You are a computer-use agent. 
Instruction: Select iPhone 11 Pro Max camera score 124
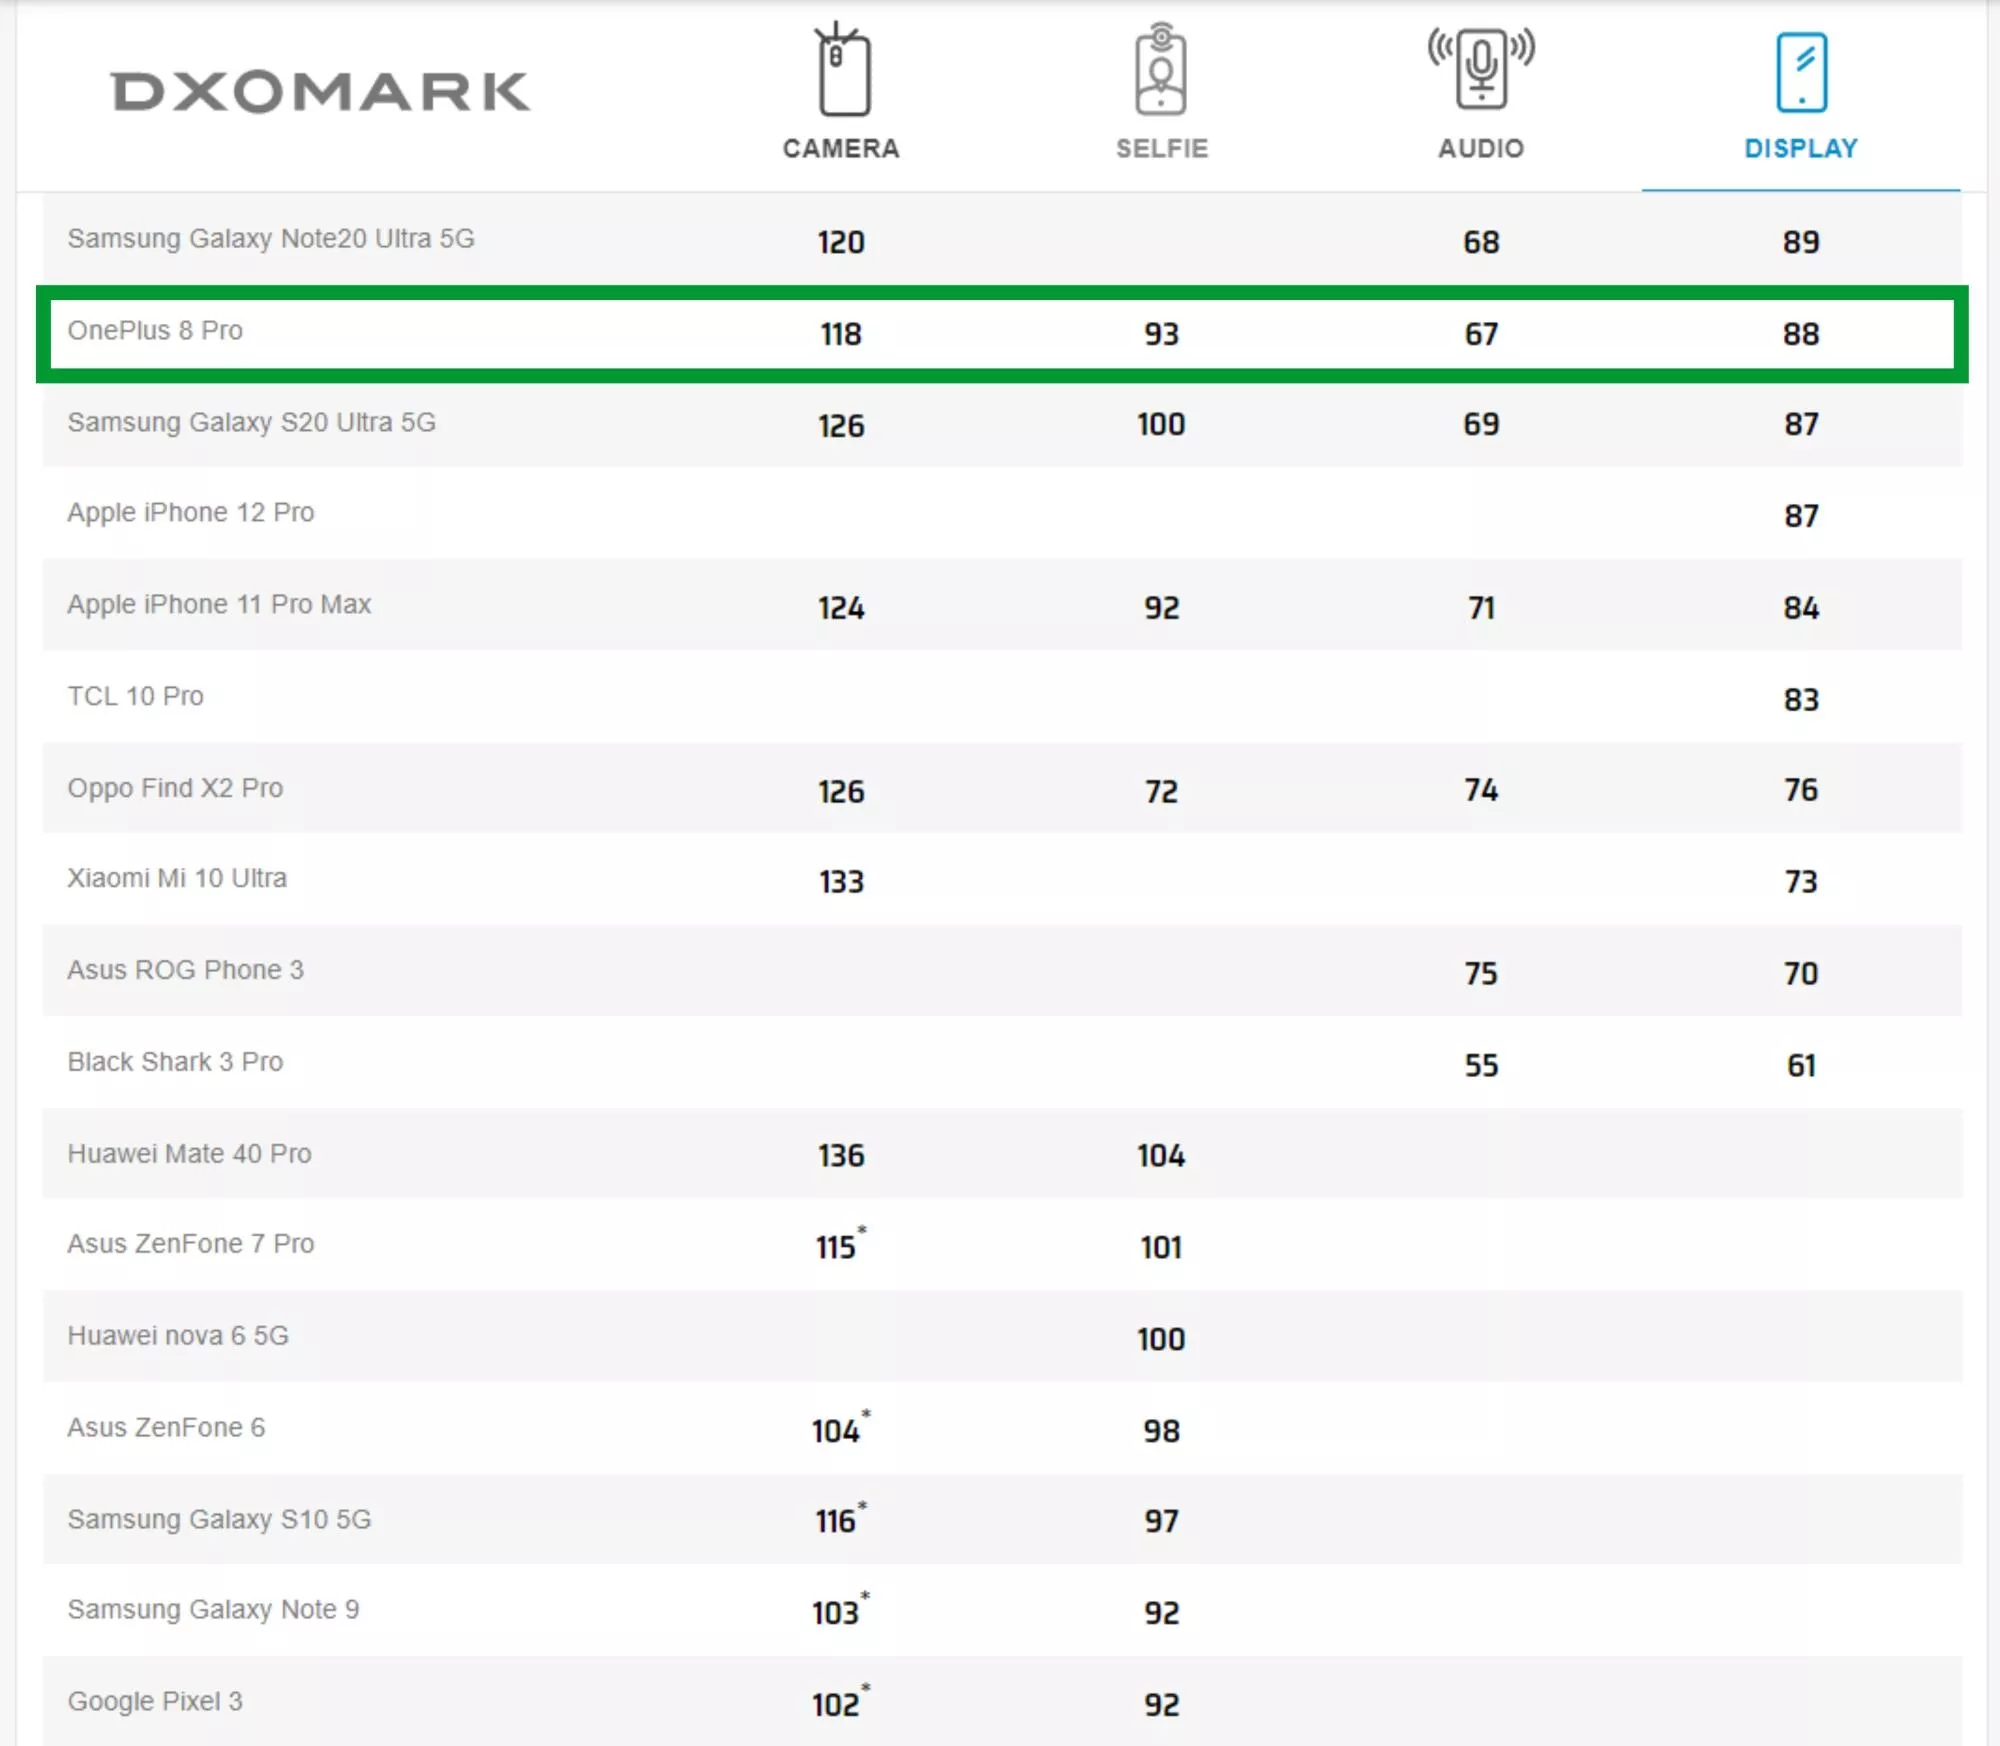click(x=841, y=609)
